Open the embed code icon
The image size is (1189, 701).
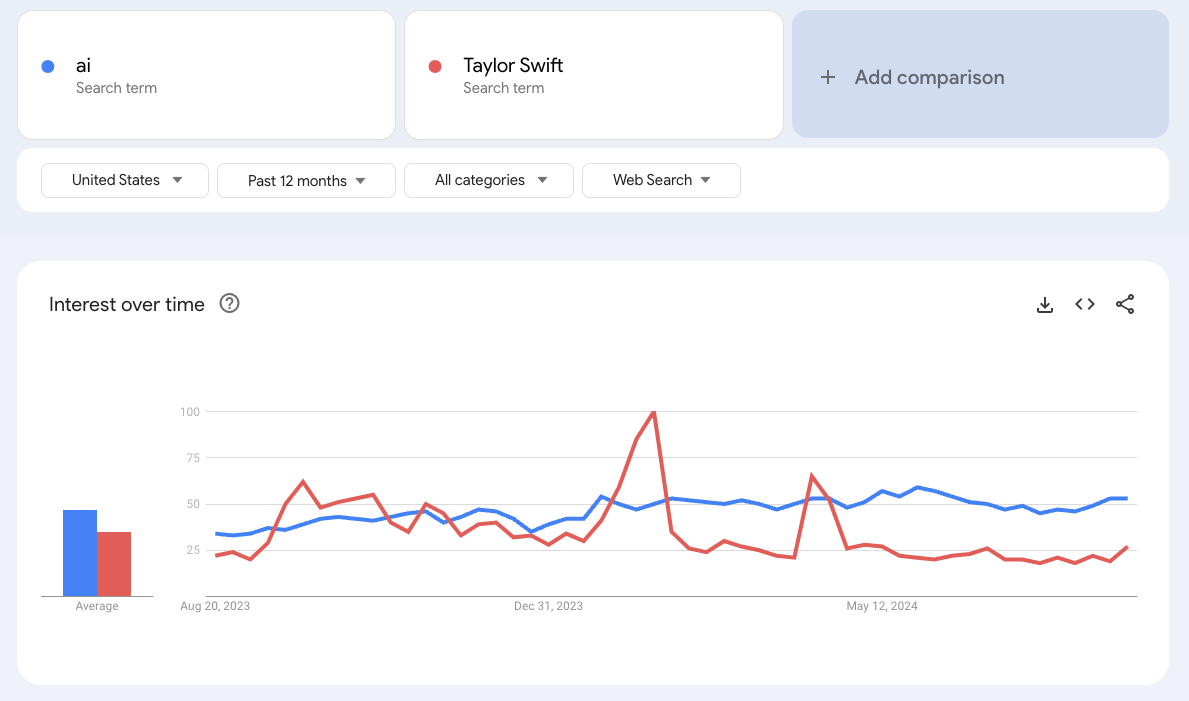coord(1085,305)
